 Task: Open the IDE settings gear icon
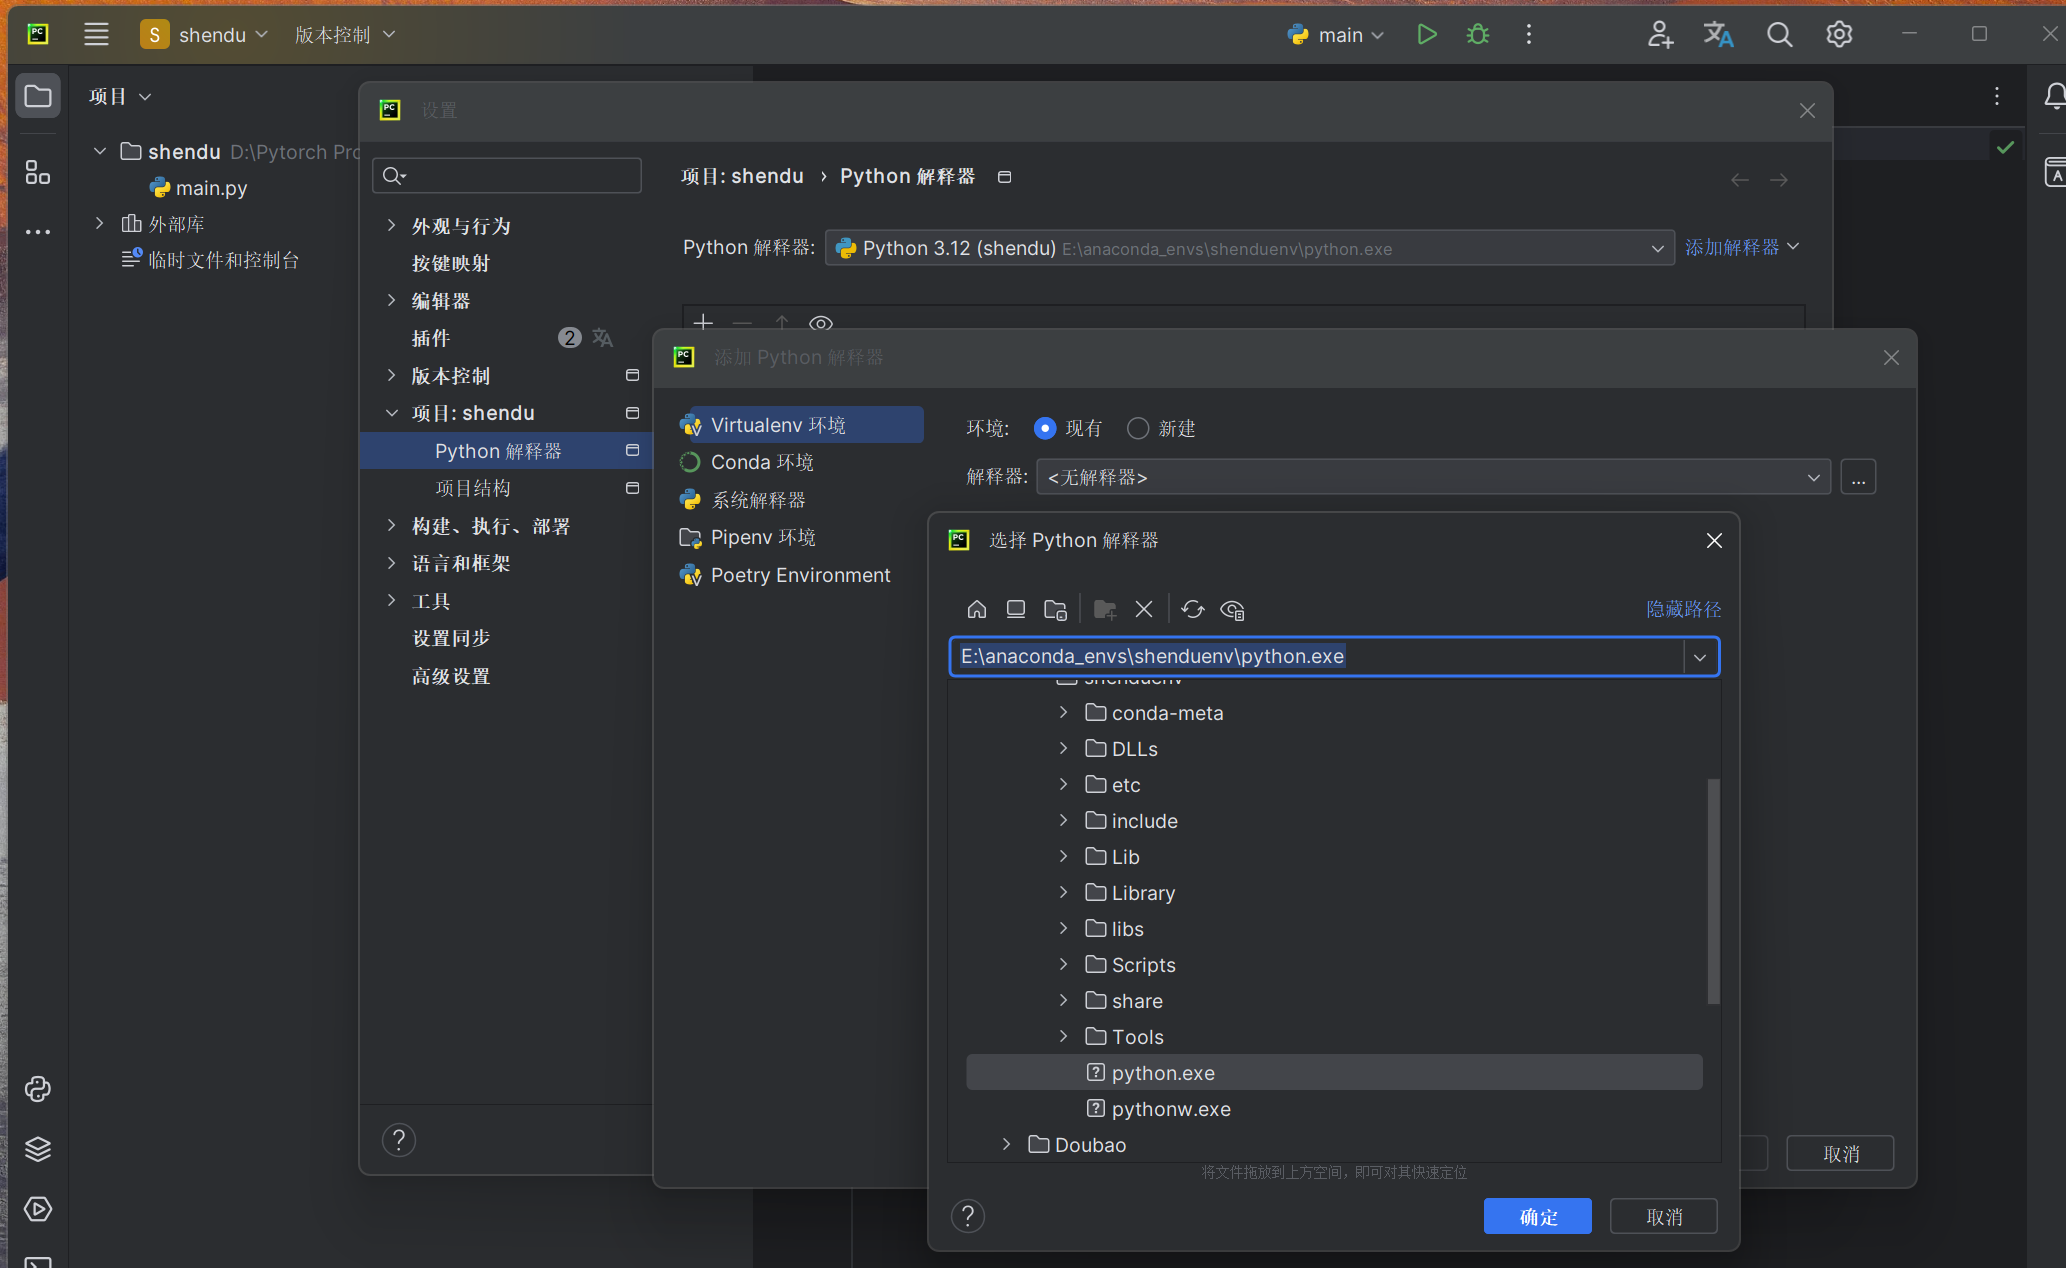point(1839,33)
